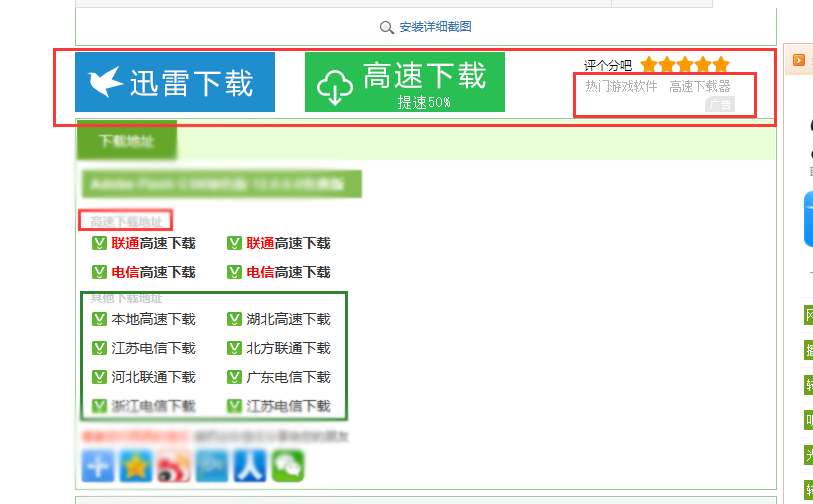Click the first rating star
This screenshot has height=504, width=813.
coord(650,66)
